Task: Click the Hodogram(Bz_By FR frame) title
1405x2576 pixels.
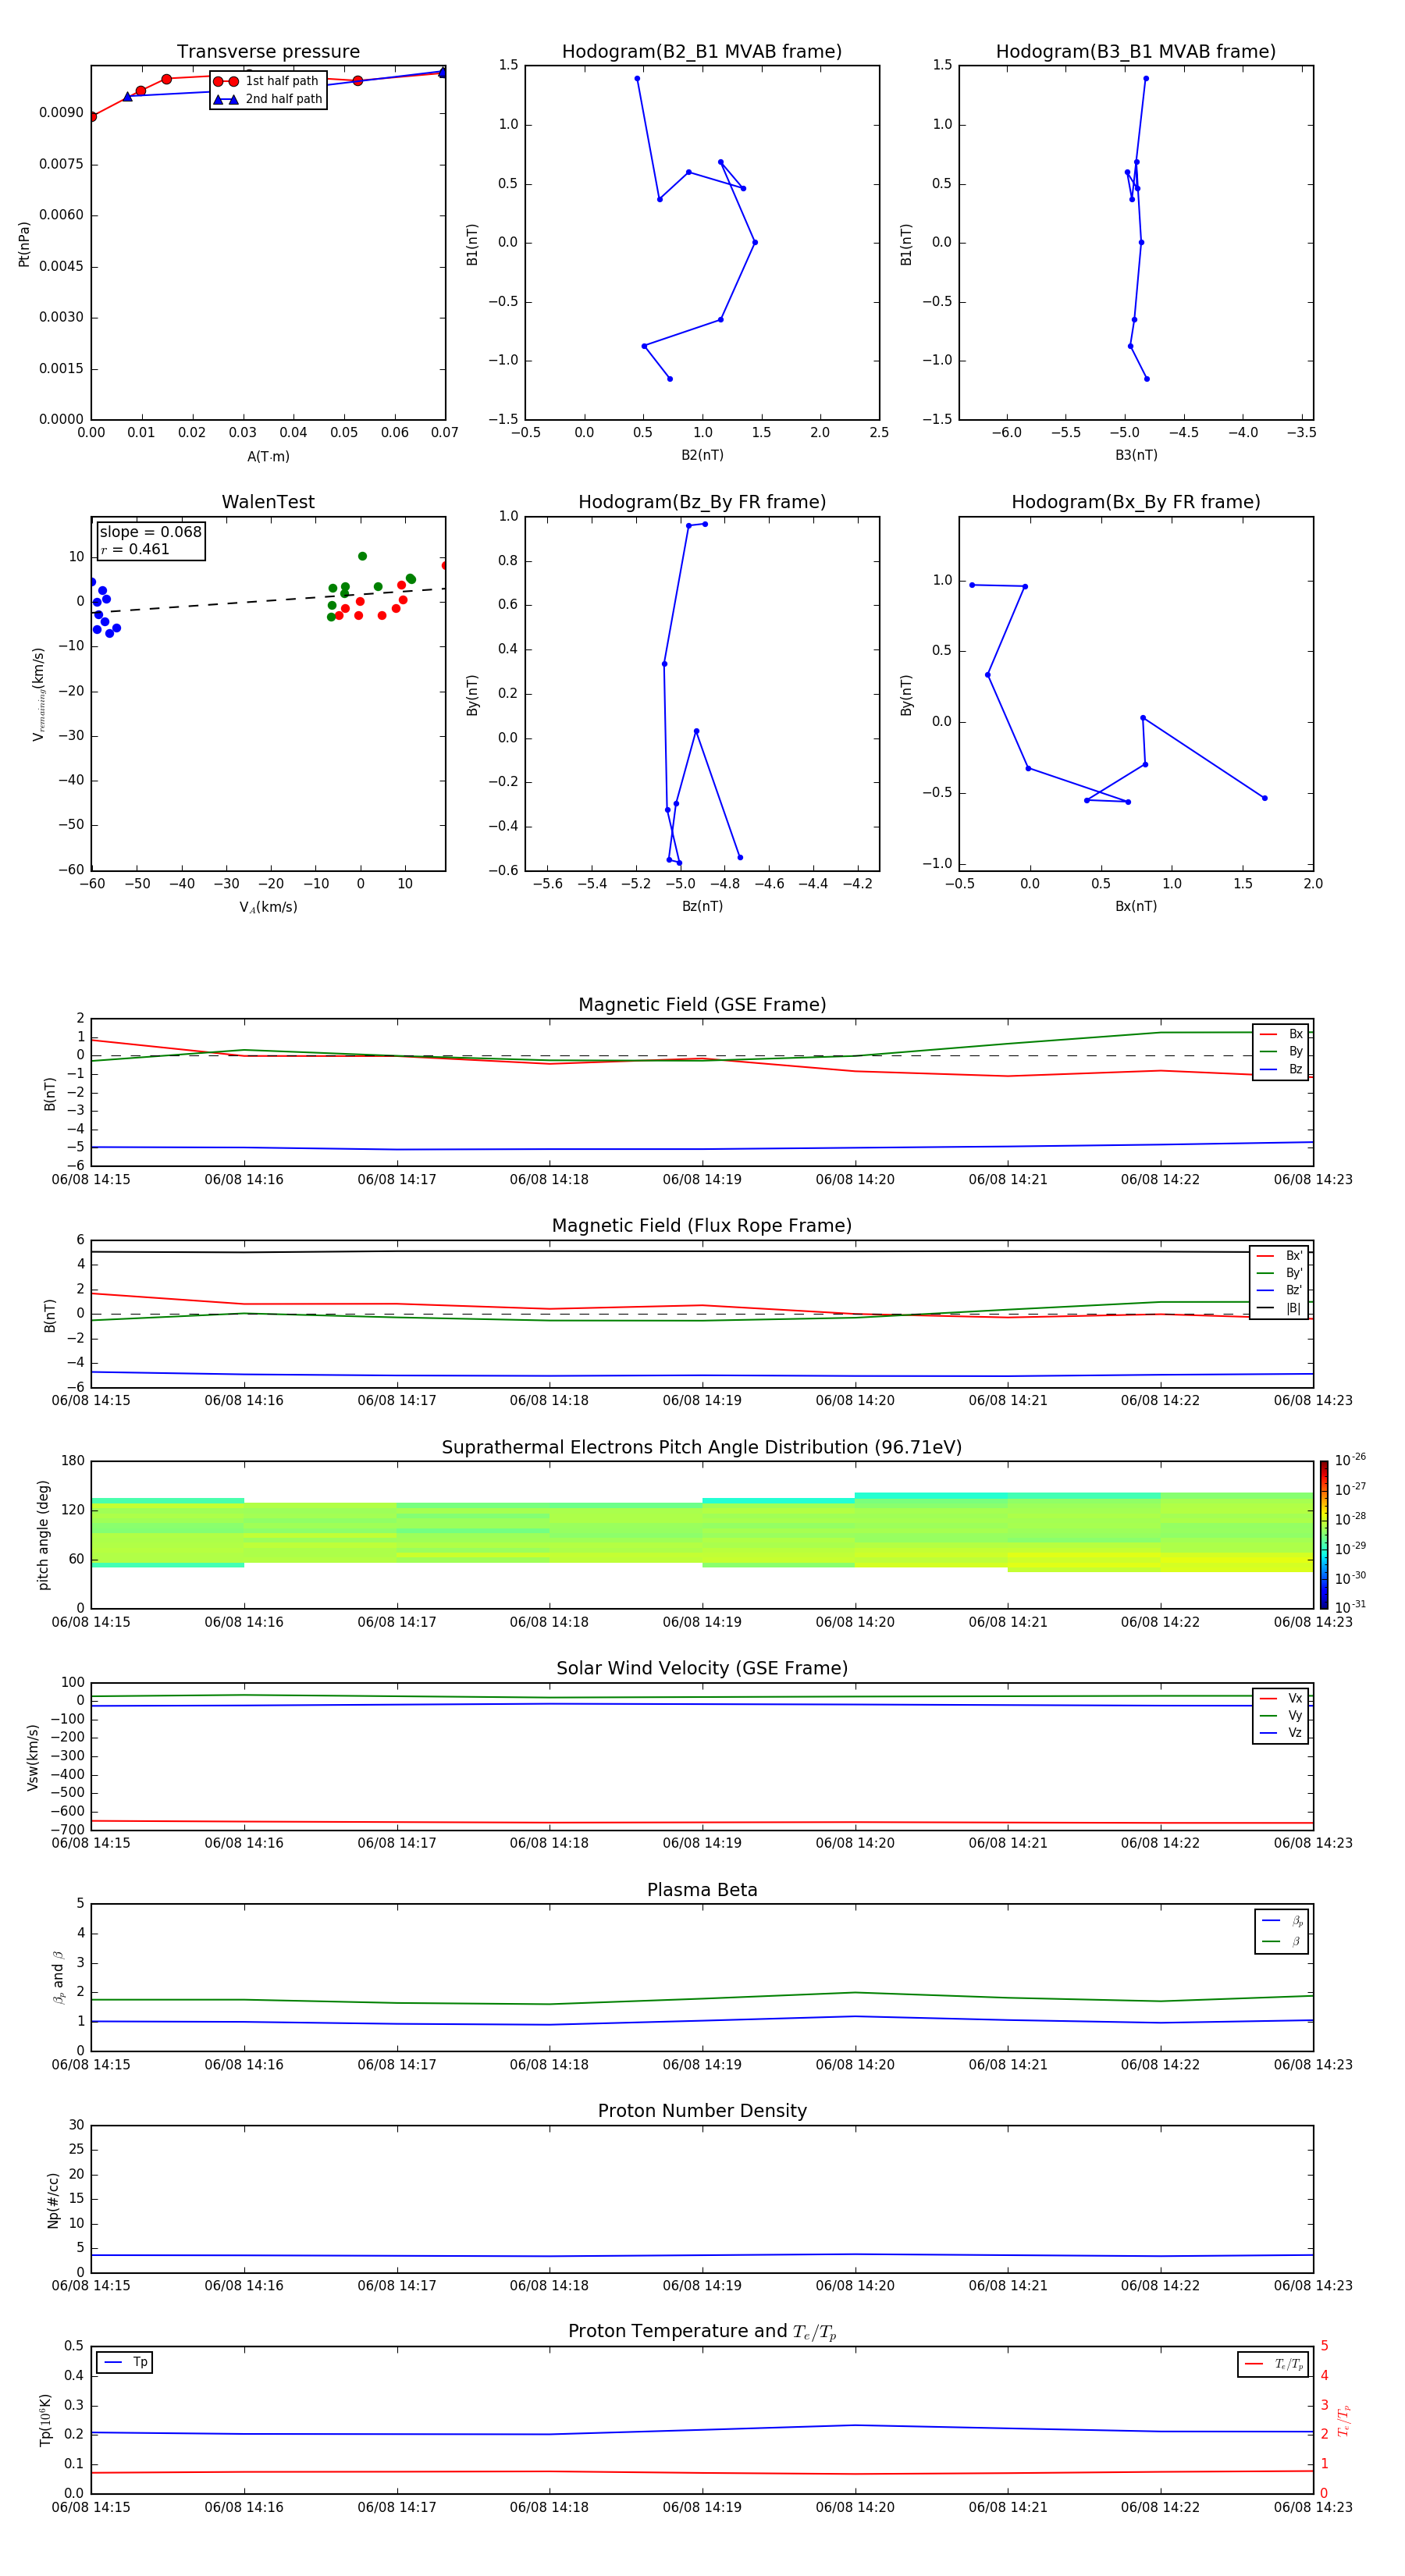Action: point(702,502)
